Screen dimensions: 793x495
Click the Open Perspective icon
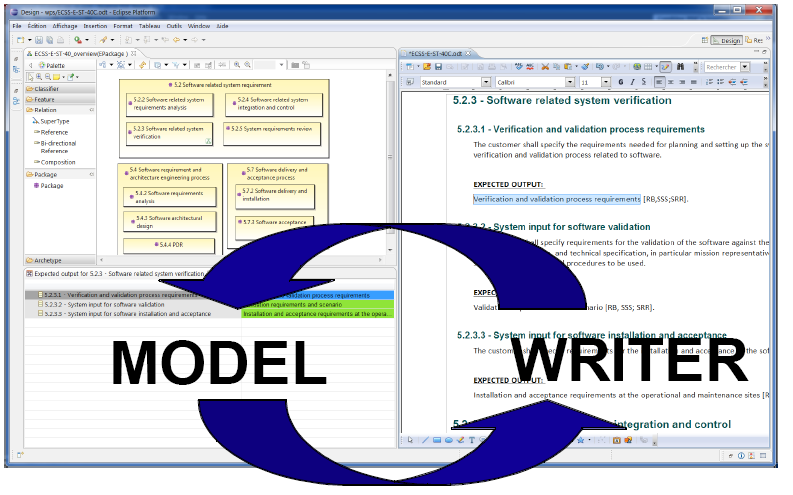[x=704, y=40]
